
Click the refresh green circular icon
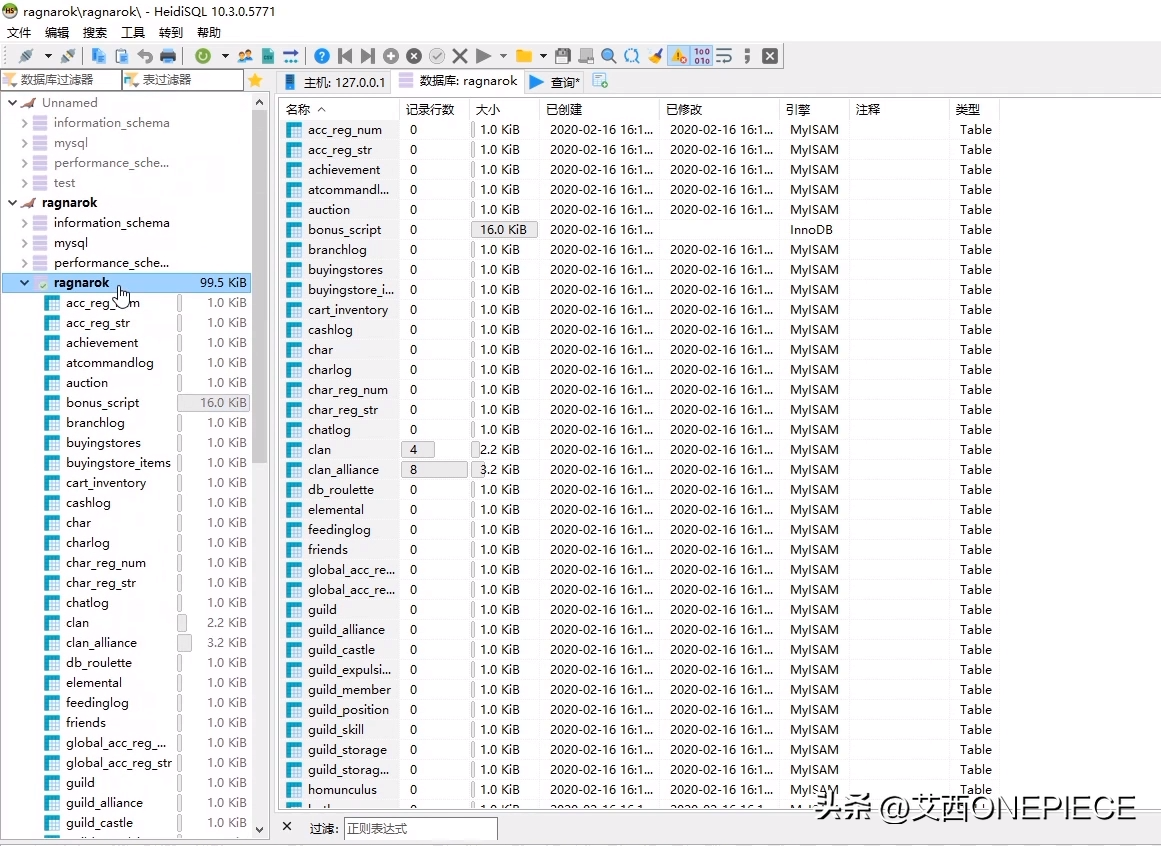click(x=203, y=56)
